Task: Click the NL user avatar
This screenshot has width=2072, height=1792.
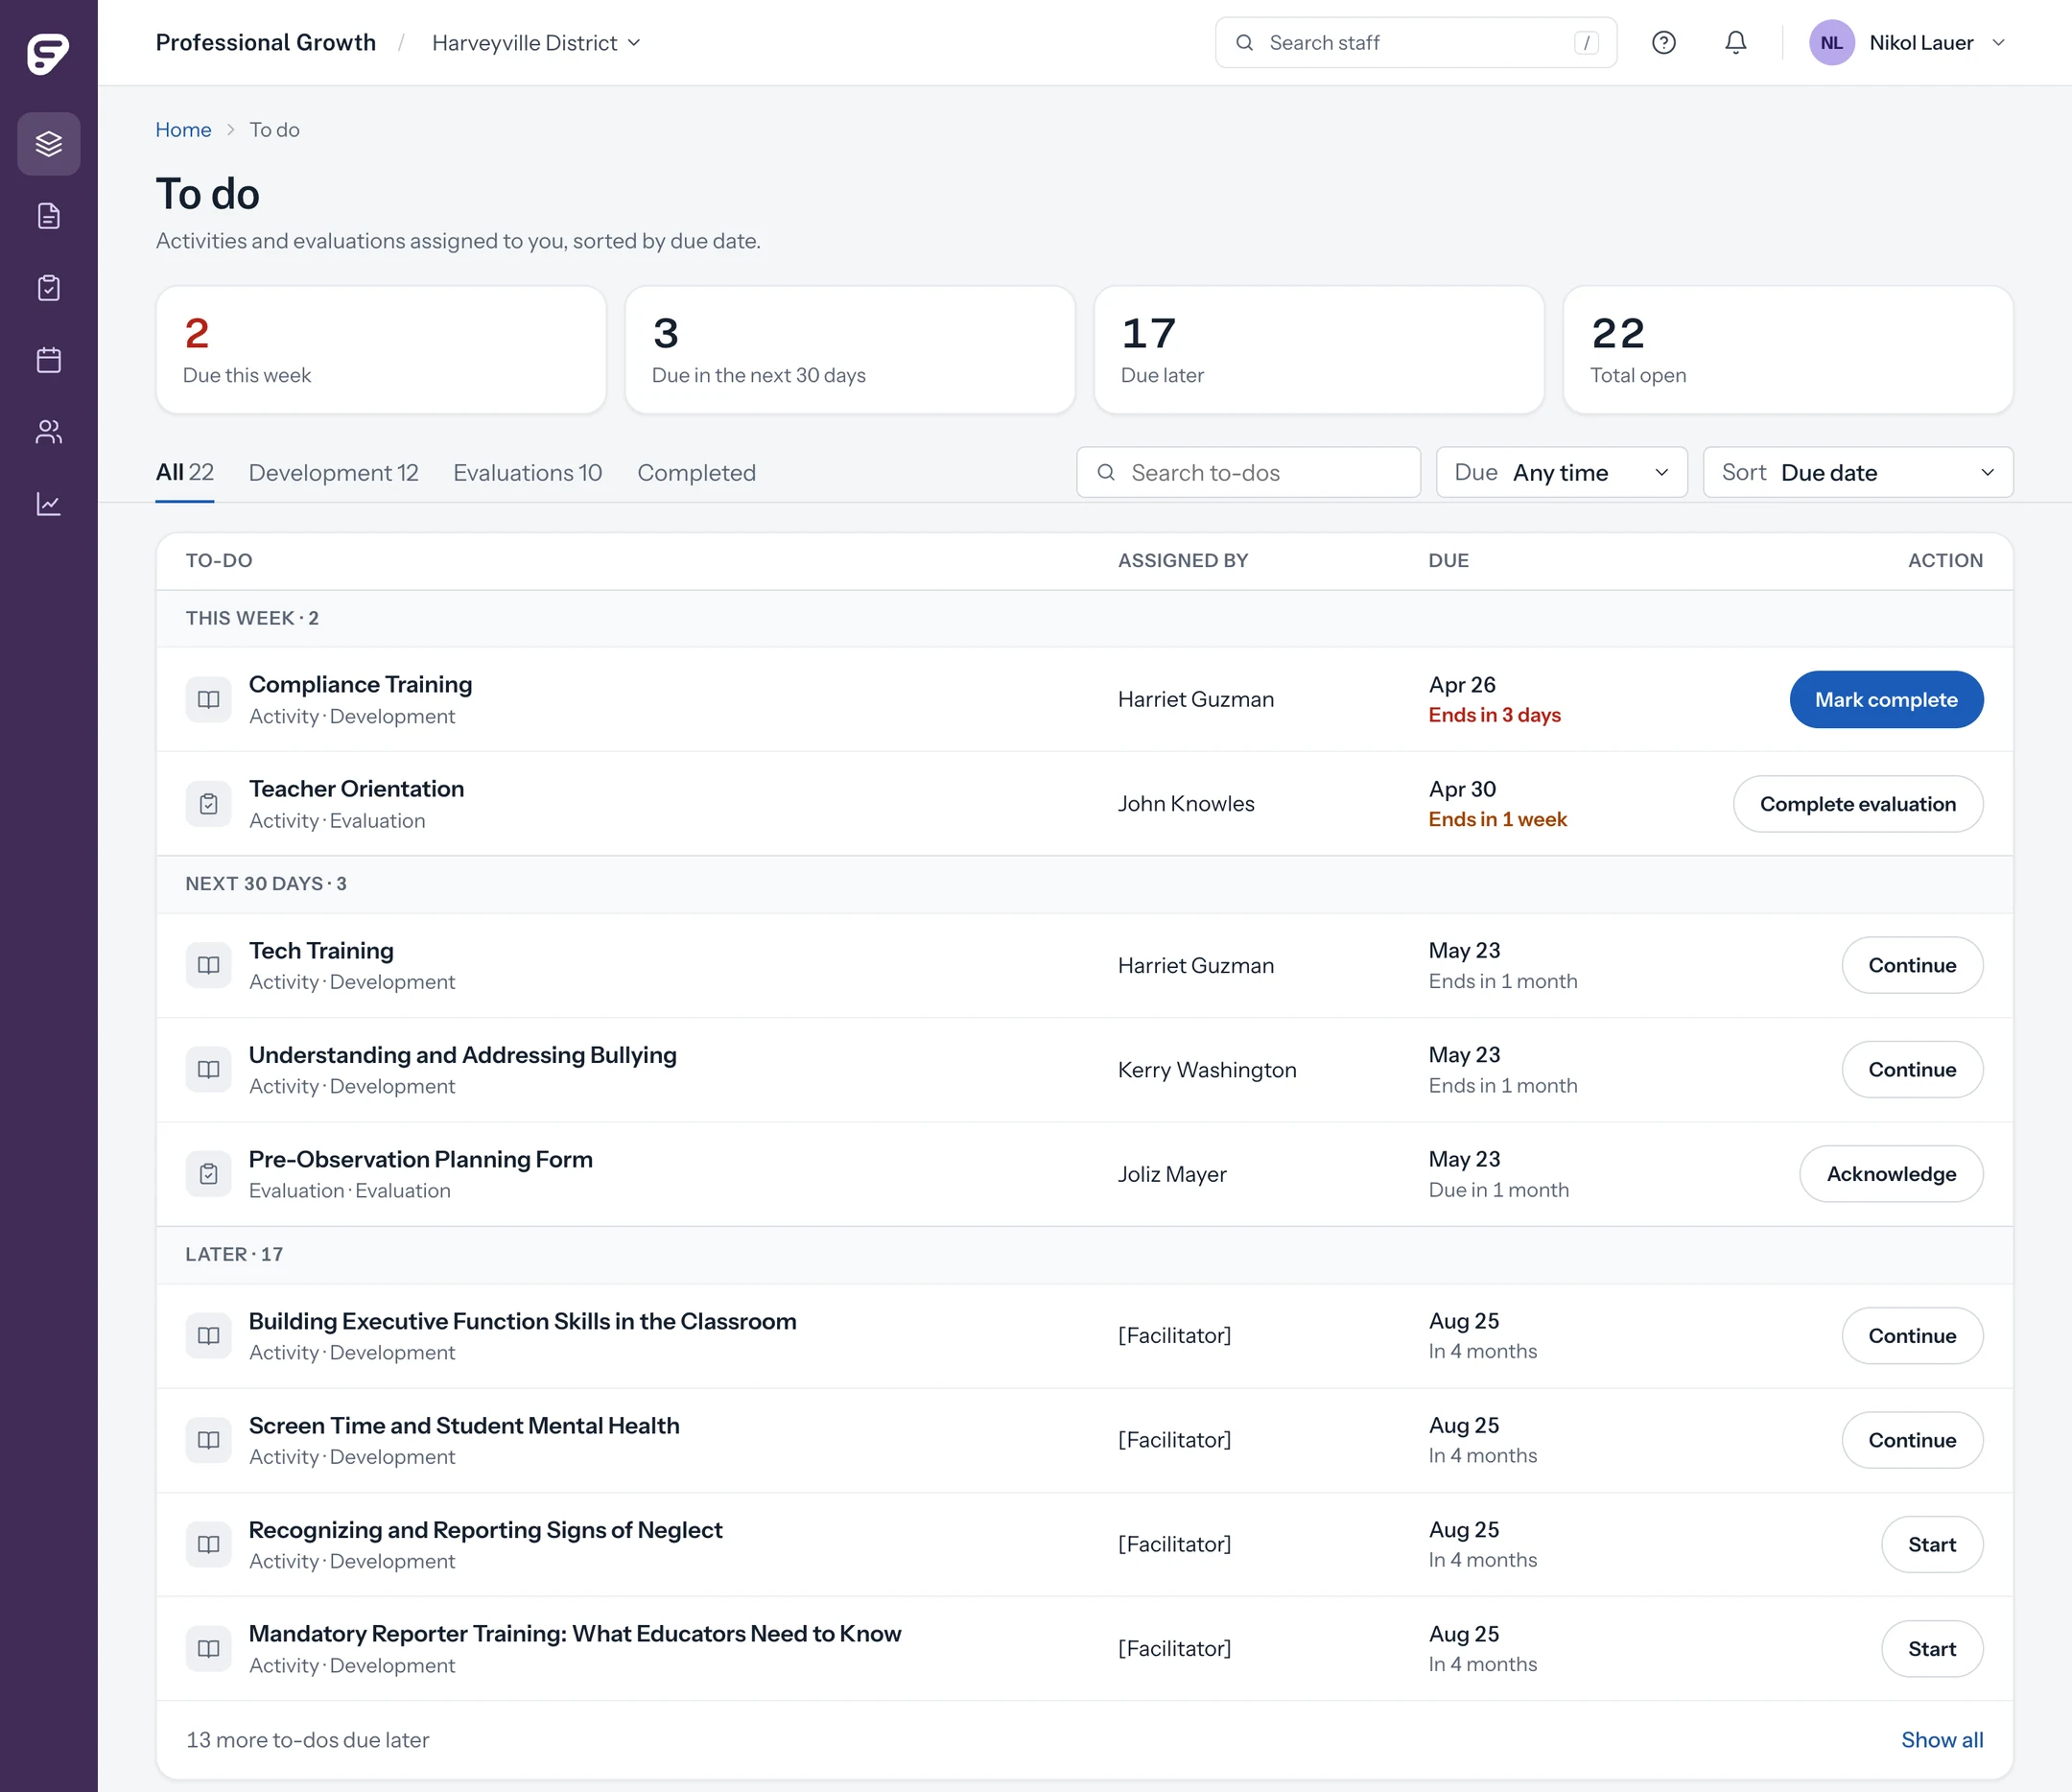Action: [x=1832, y=43]
